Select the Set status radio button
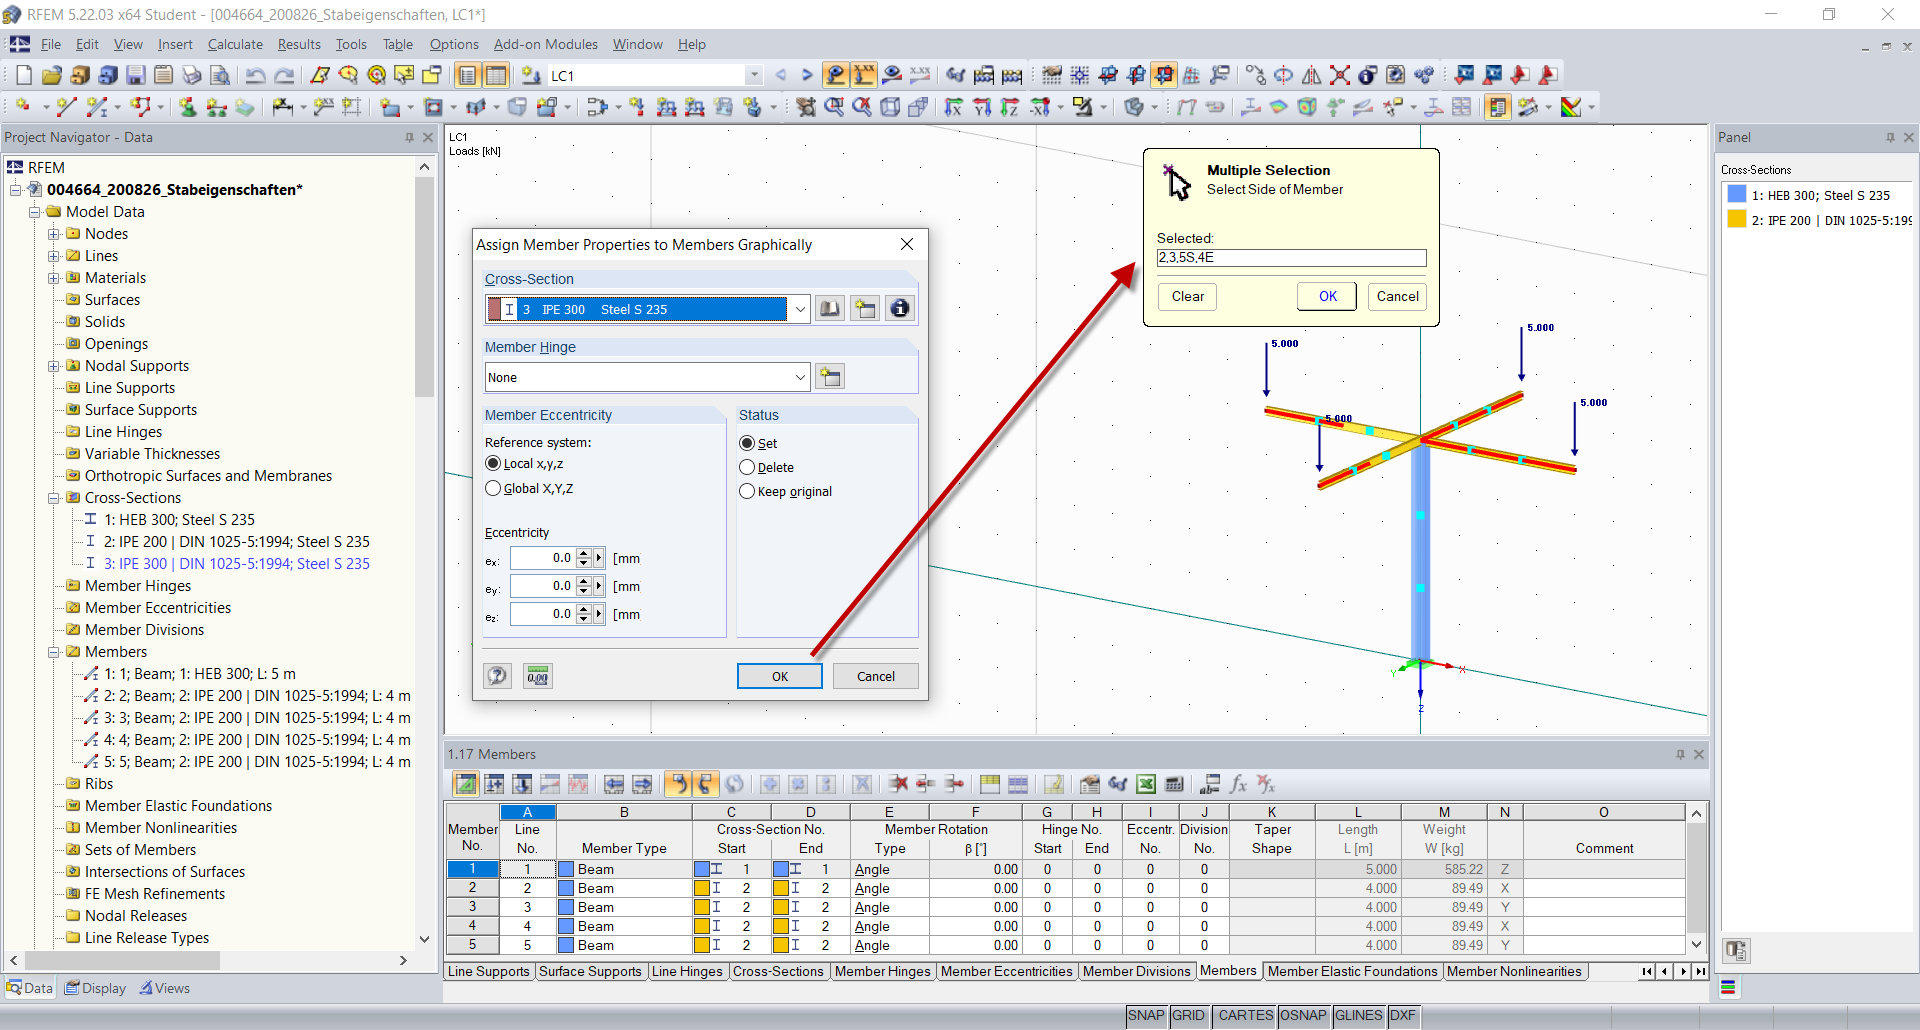This screenshot has width=1920, height=1030. (747, 443)
